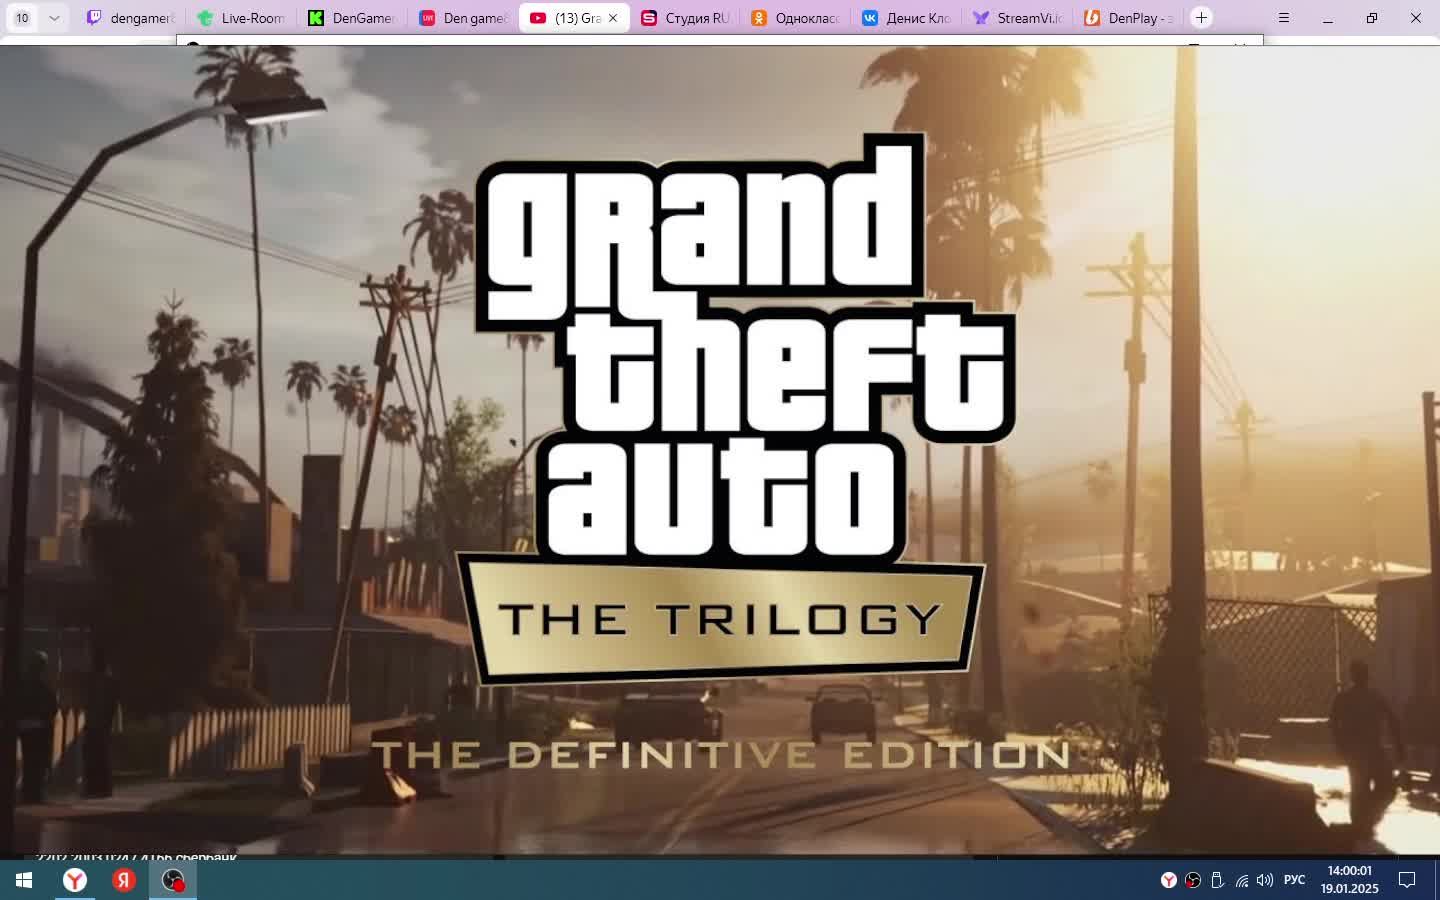Click the open tabs counter
This screenshot has width=1440, height=900.
point(22,18)
